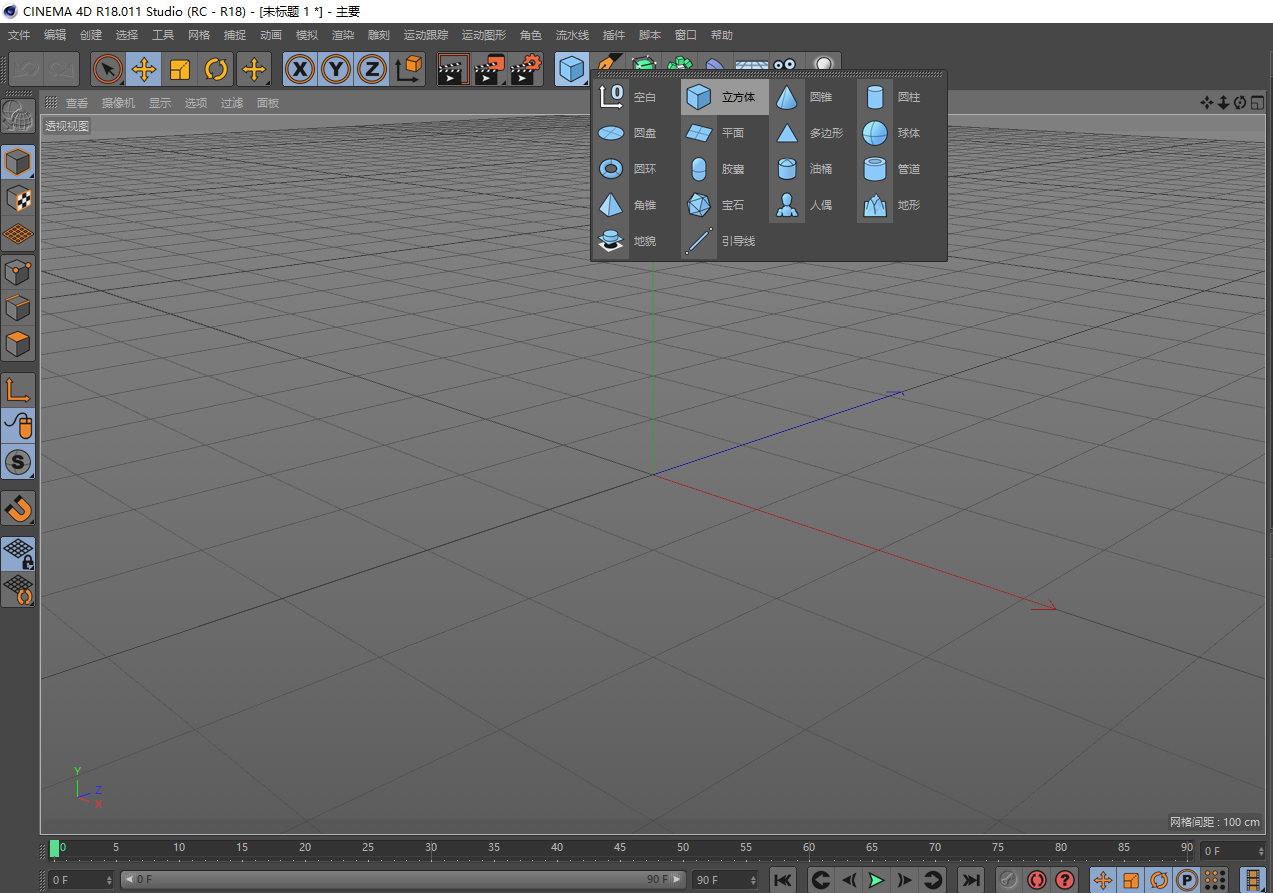Toggle Z axis lock
Image resolution: width=1273 pixels, height=893 pixels.
pyautogui.click(x=372, y=69)
